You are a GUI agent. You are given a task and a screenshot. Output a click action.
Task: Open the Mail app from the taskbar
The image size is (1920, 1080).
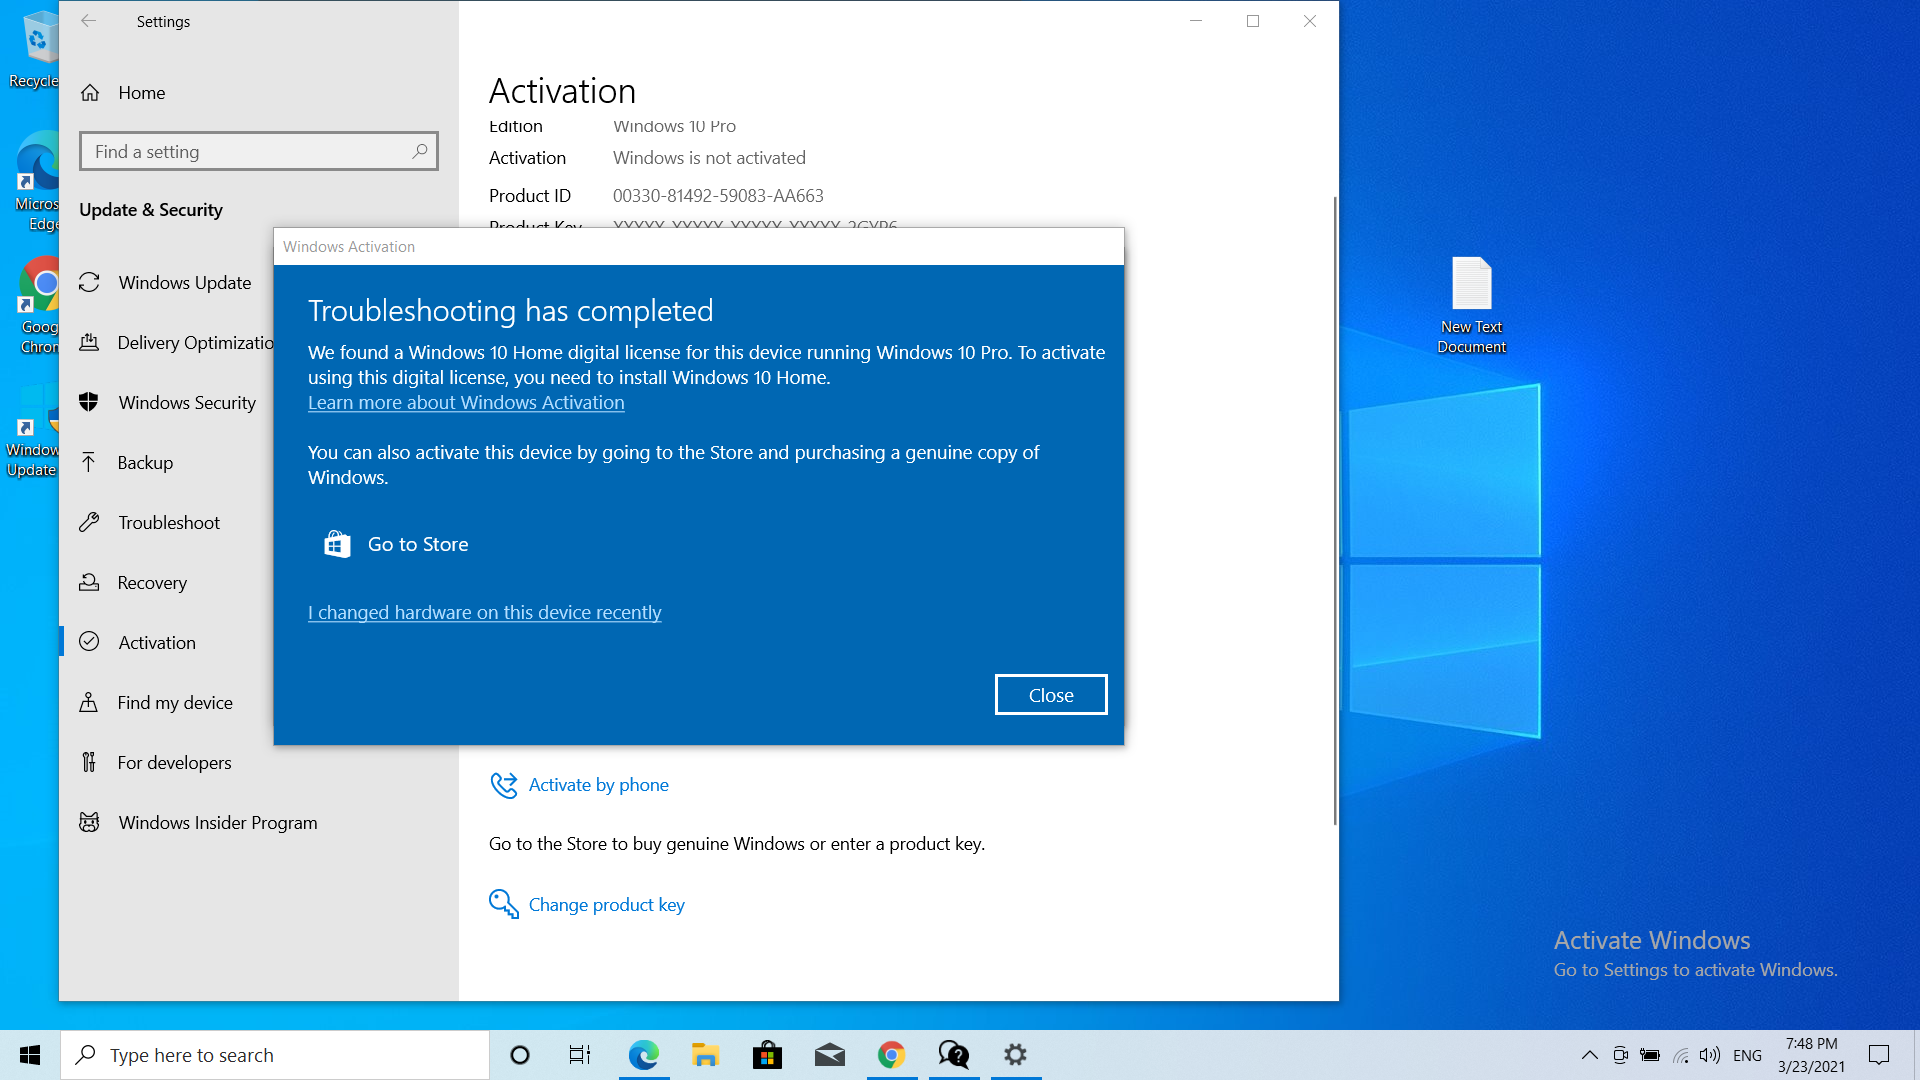pyautogui.click(x=829, y=1055)
